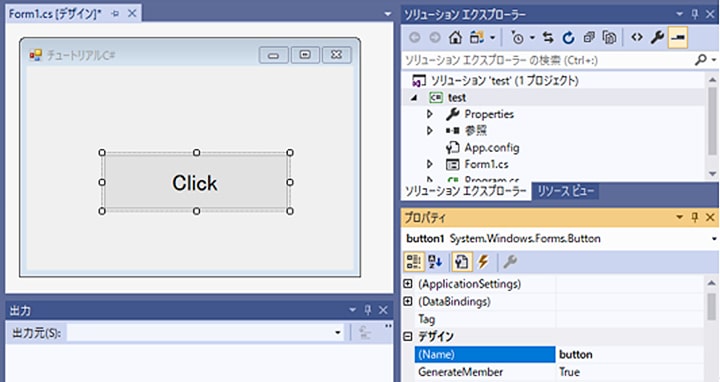Toggle auto-hide pin on 出力 panel
Viewport: 720px width, 382px height.
(368, 310)
